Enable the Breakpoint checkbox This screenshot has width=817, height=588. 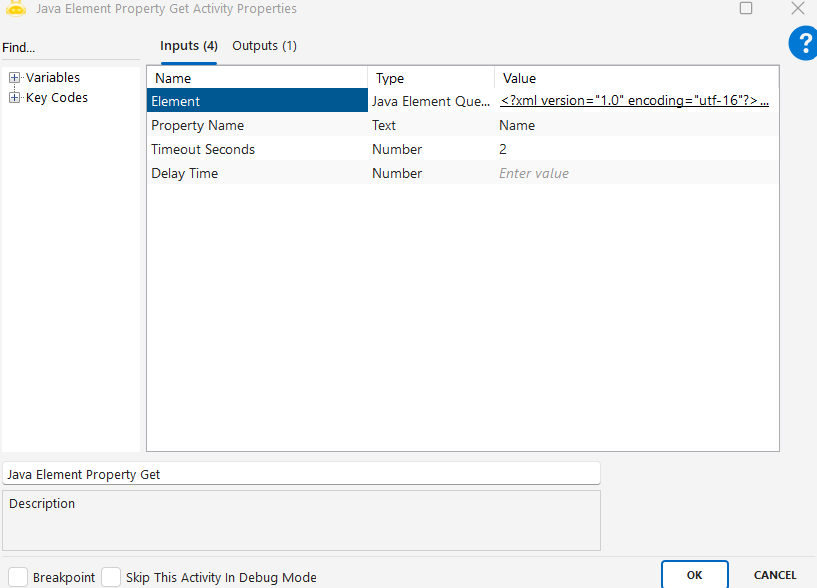coord(18,577)
